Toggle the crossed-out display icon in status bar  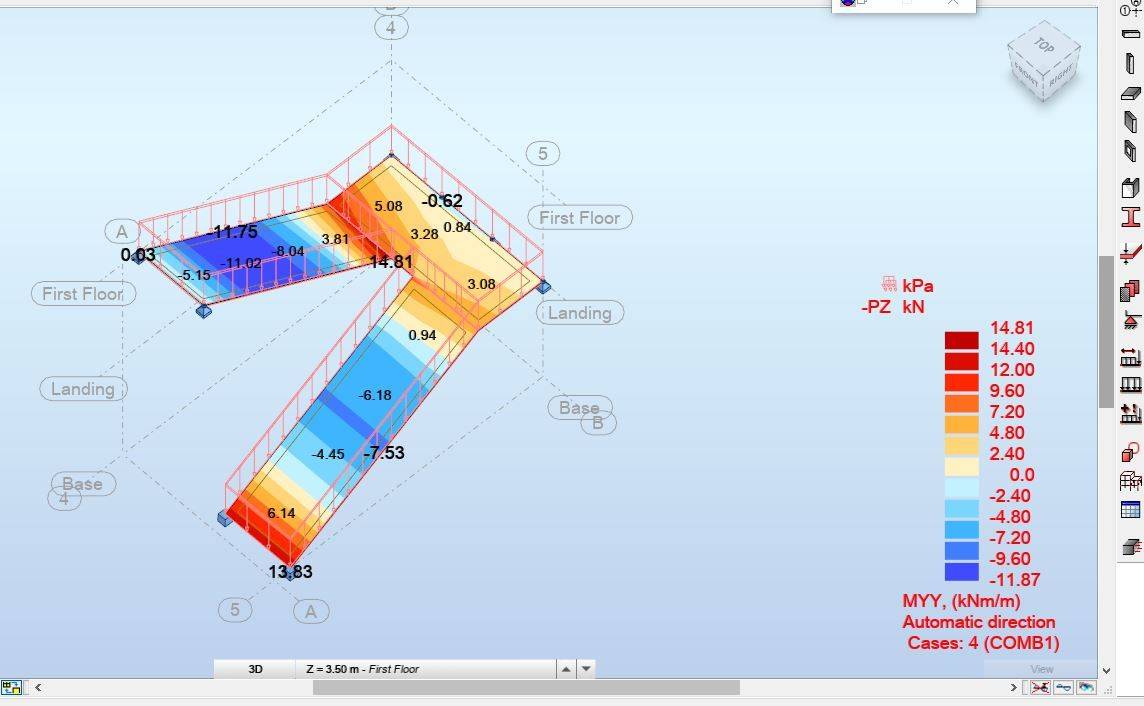coord(1041,688)
